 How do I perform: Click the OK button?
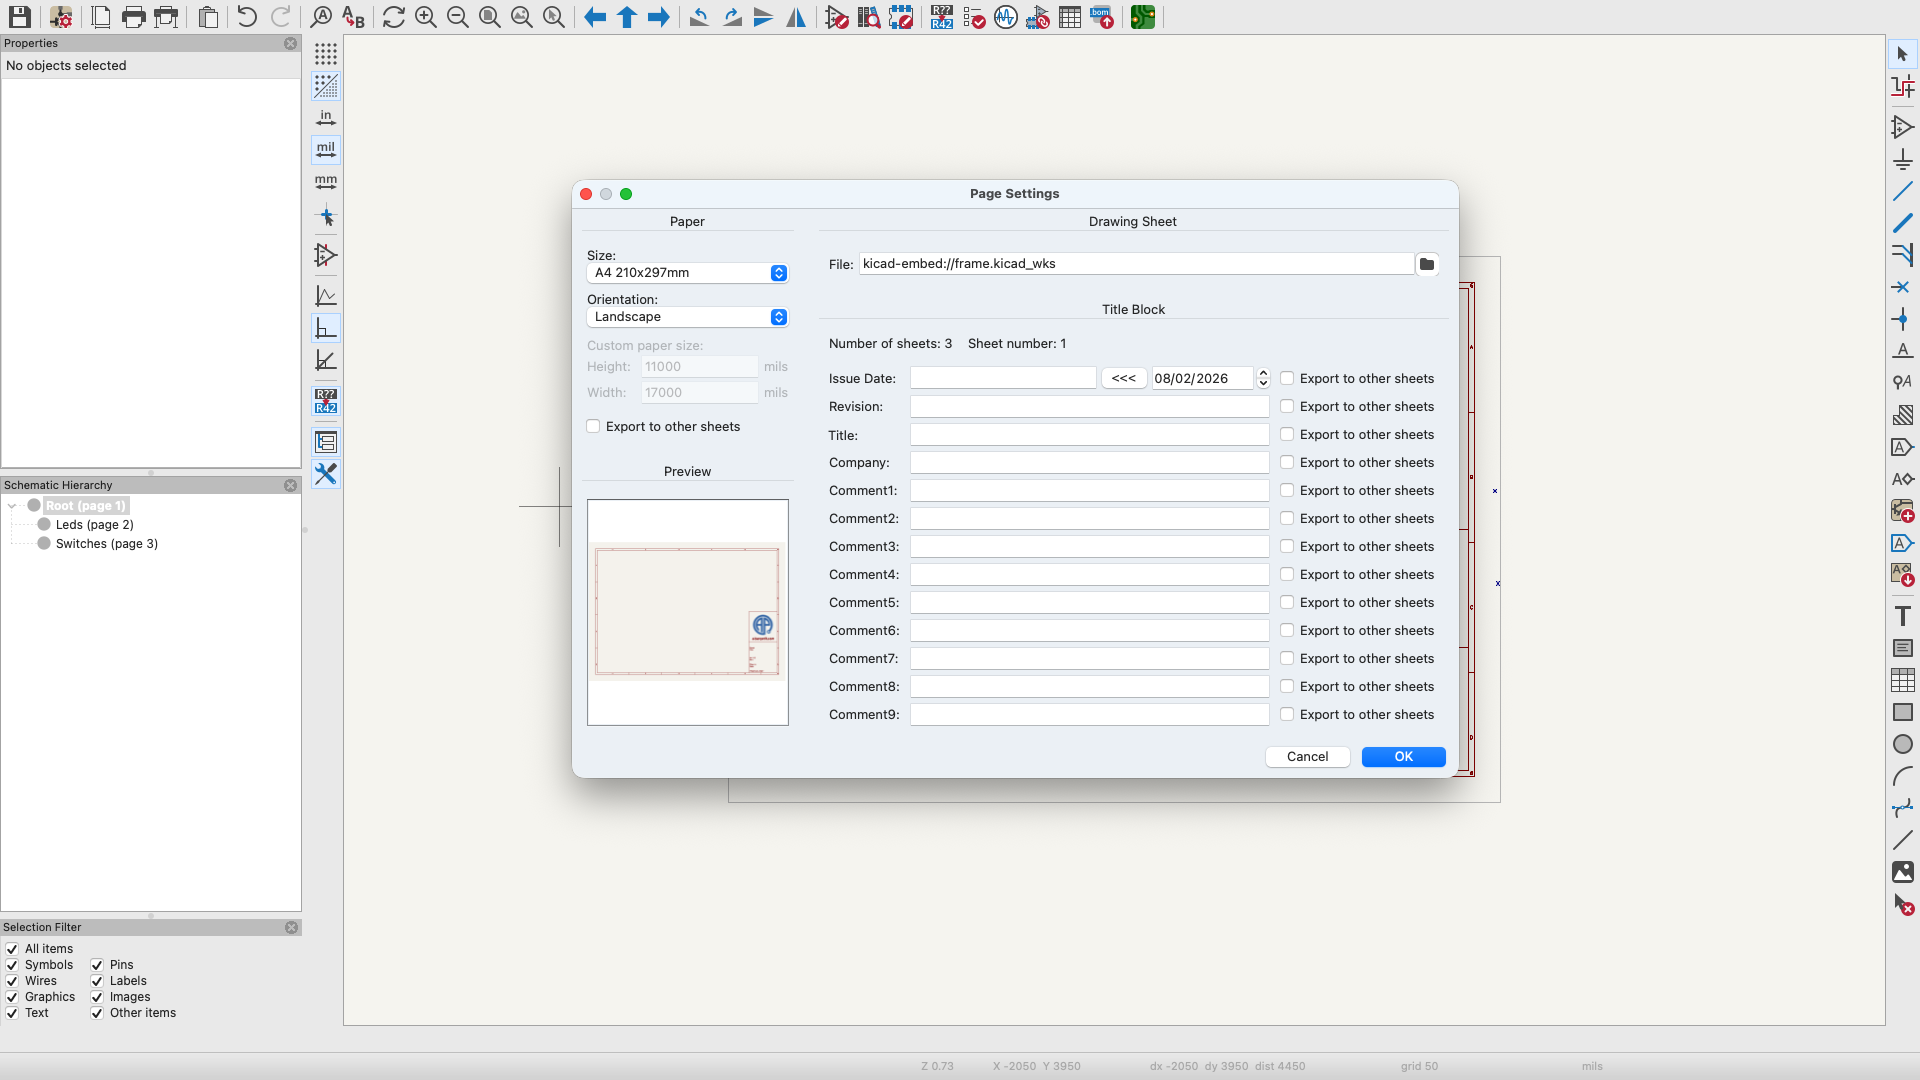[1403, 757]
